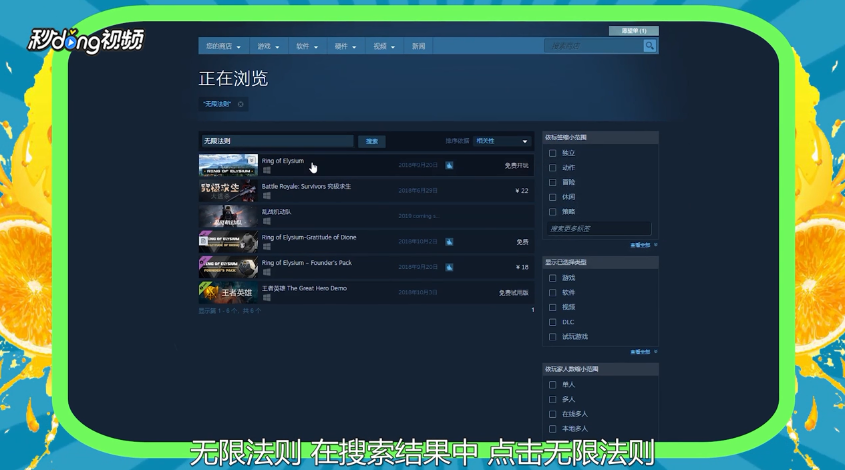Click the 免费试用版 label on Great Hero Demo row
845x470 pixels.
pos(514,293)
